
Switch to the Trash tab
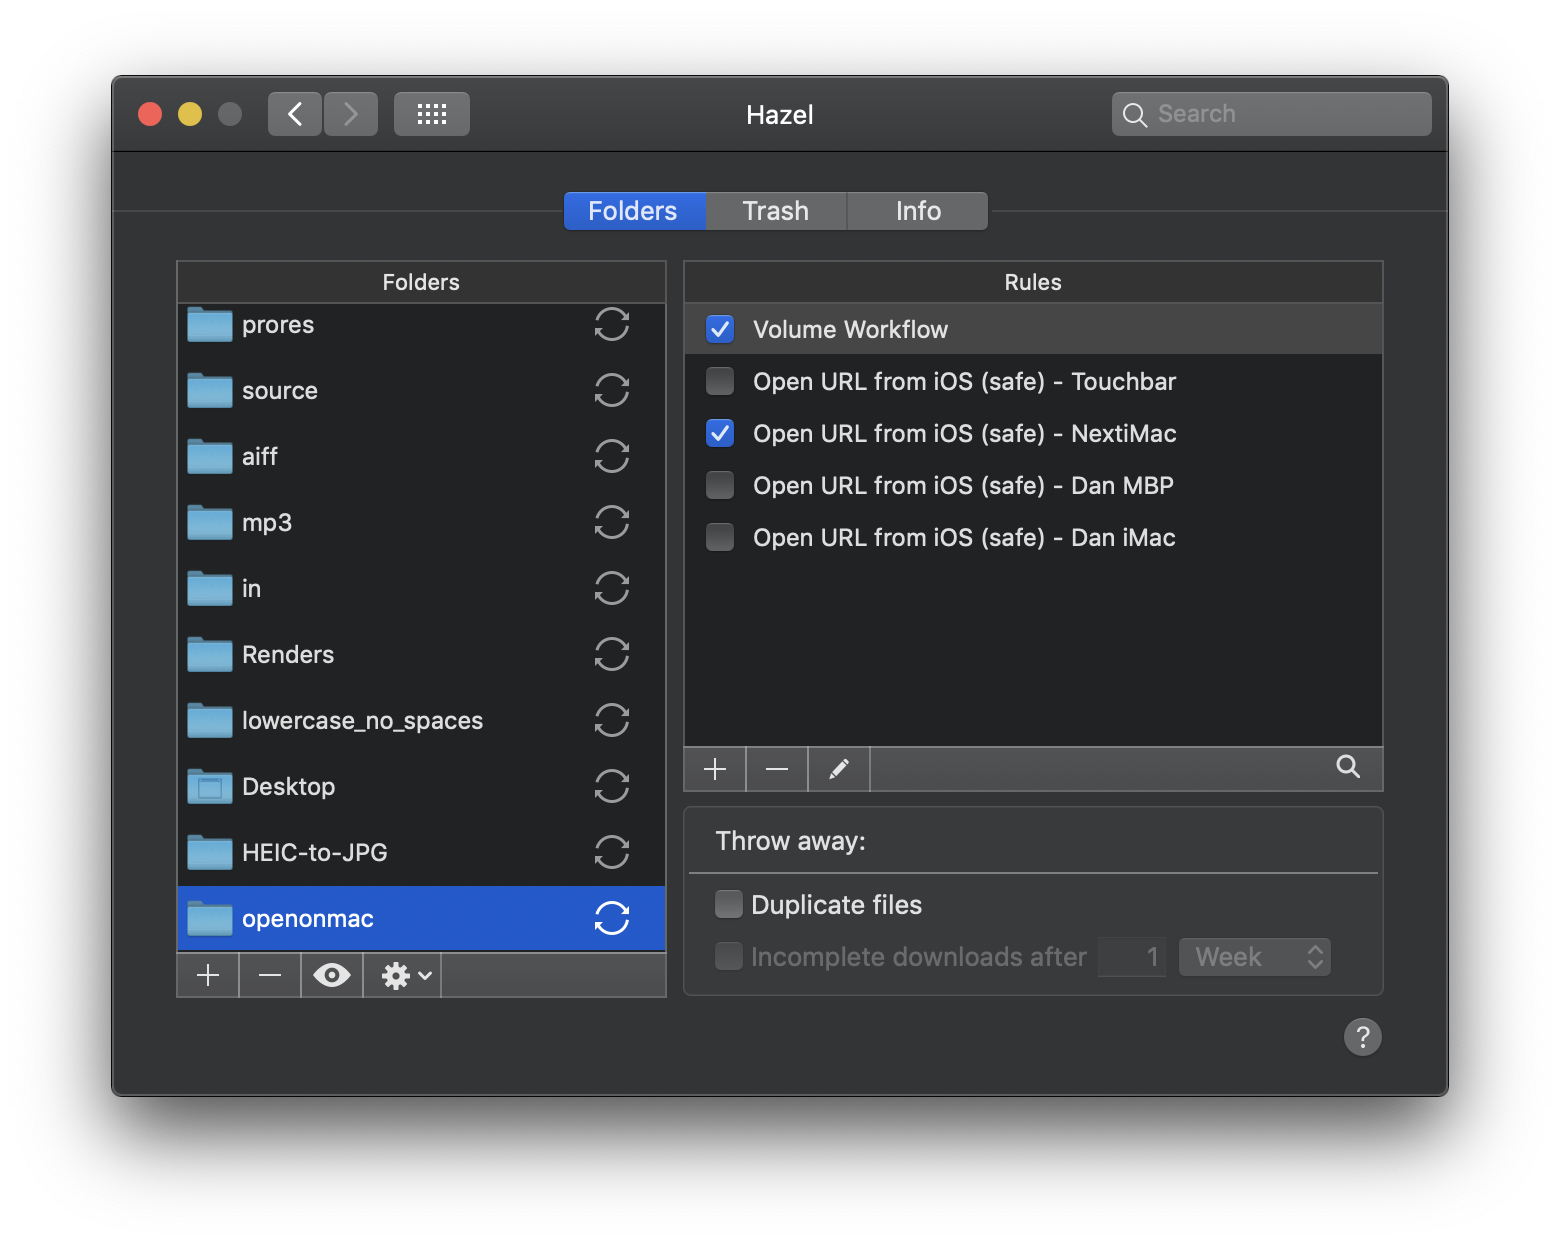776,211
